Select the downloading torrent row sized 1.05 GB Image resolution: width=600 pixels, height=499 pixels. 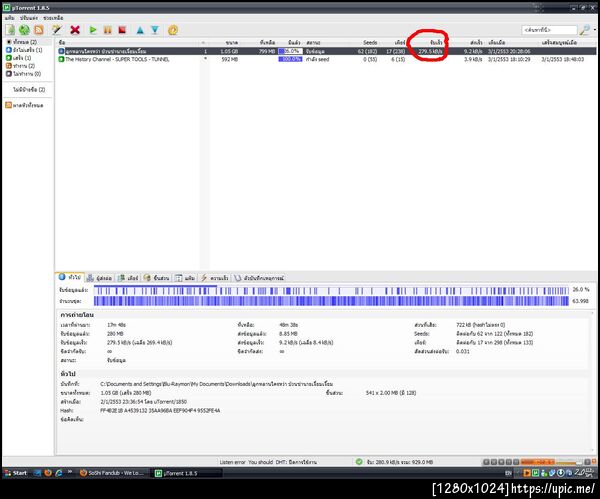(326, 51)
